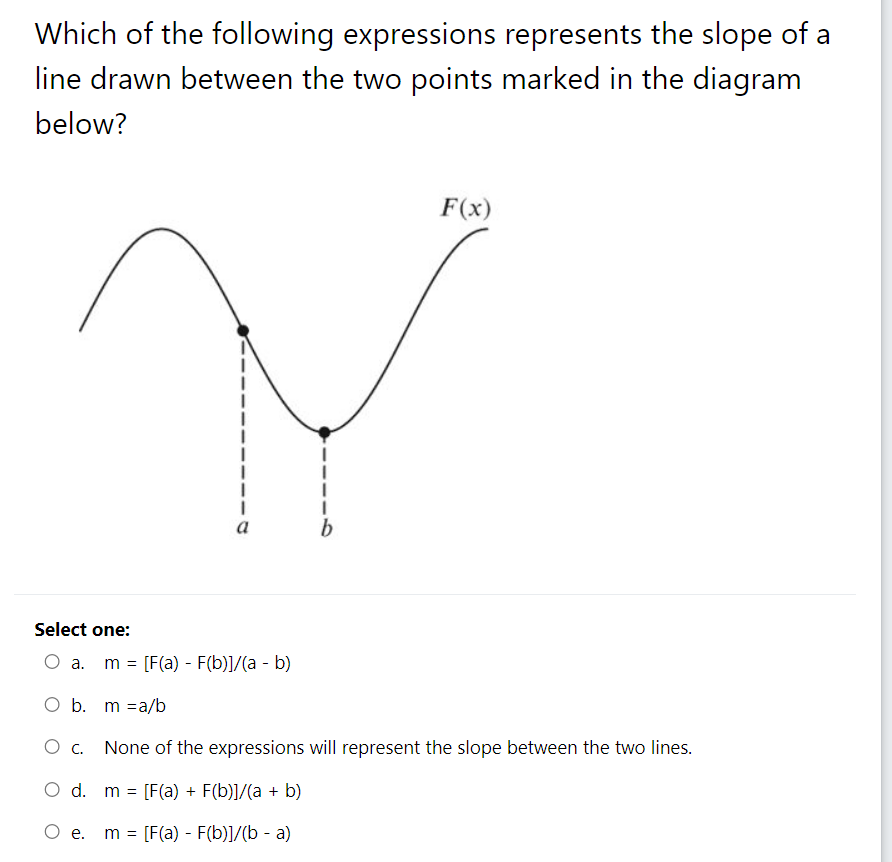
Task: Select answer option a radio button
Action: tap(51, 662)
